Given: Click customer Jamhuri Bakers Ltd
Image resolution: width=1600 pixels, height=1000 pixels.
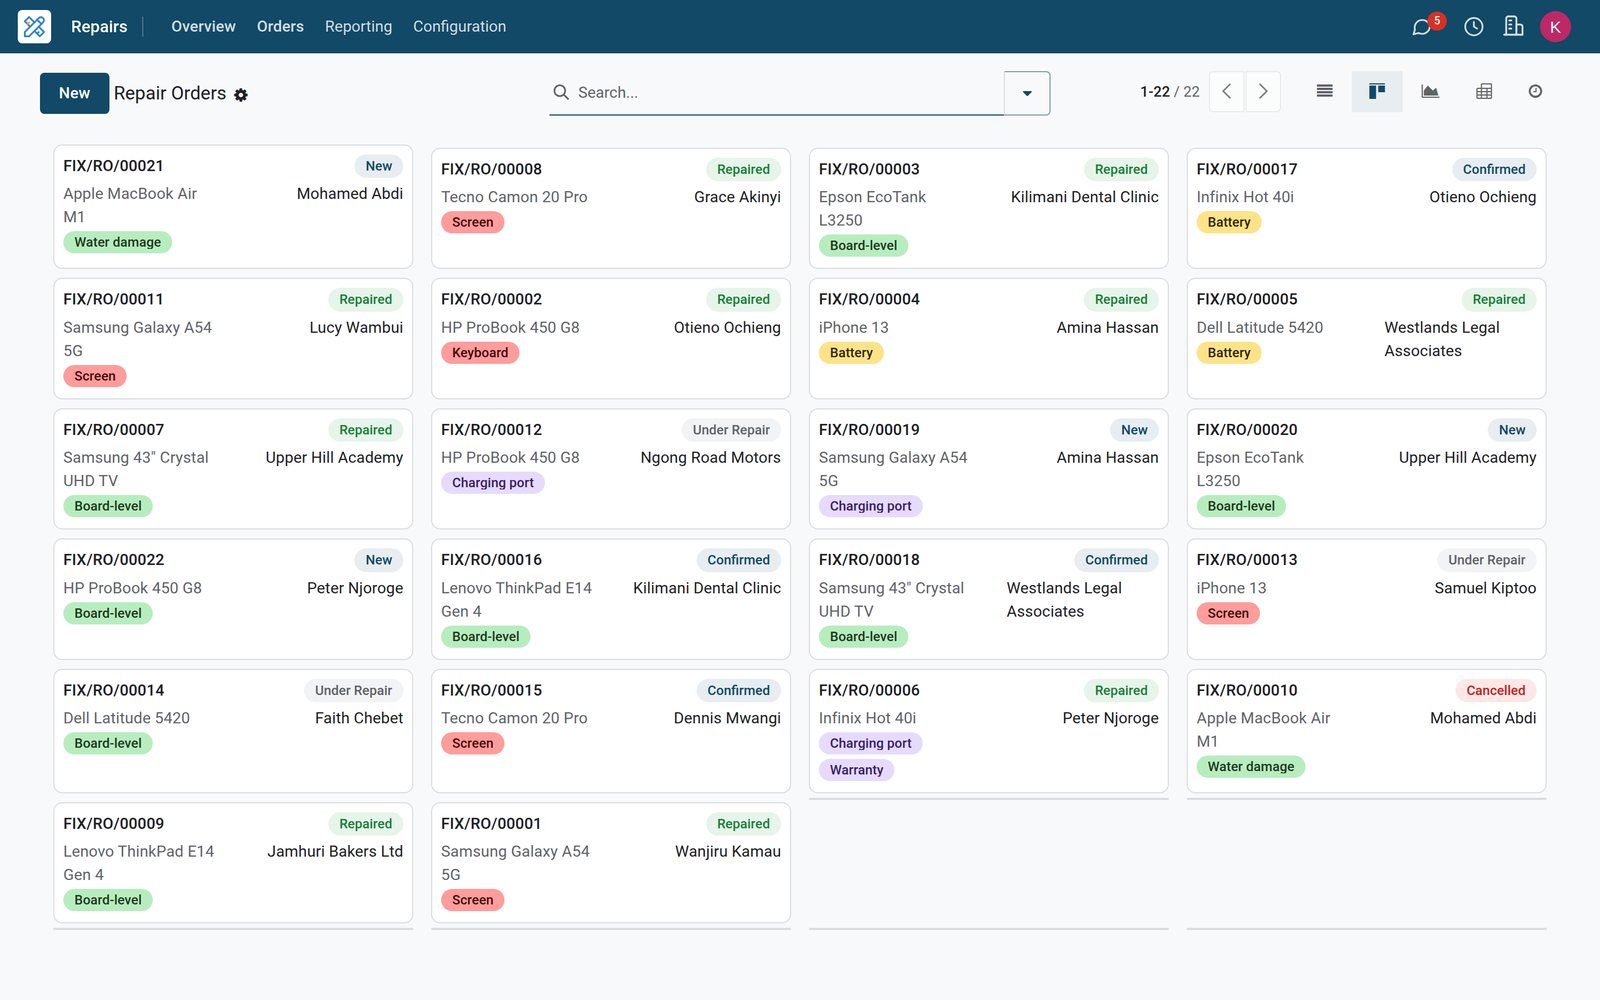Looking at the screenshot, I should [x=335, y=851].
